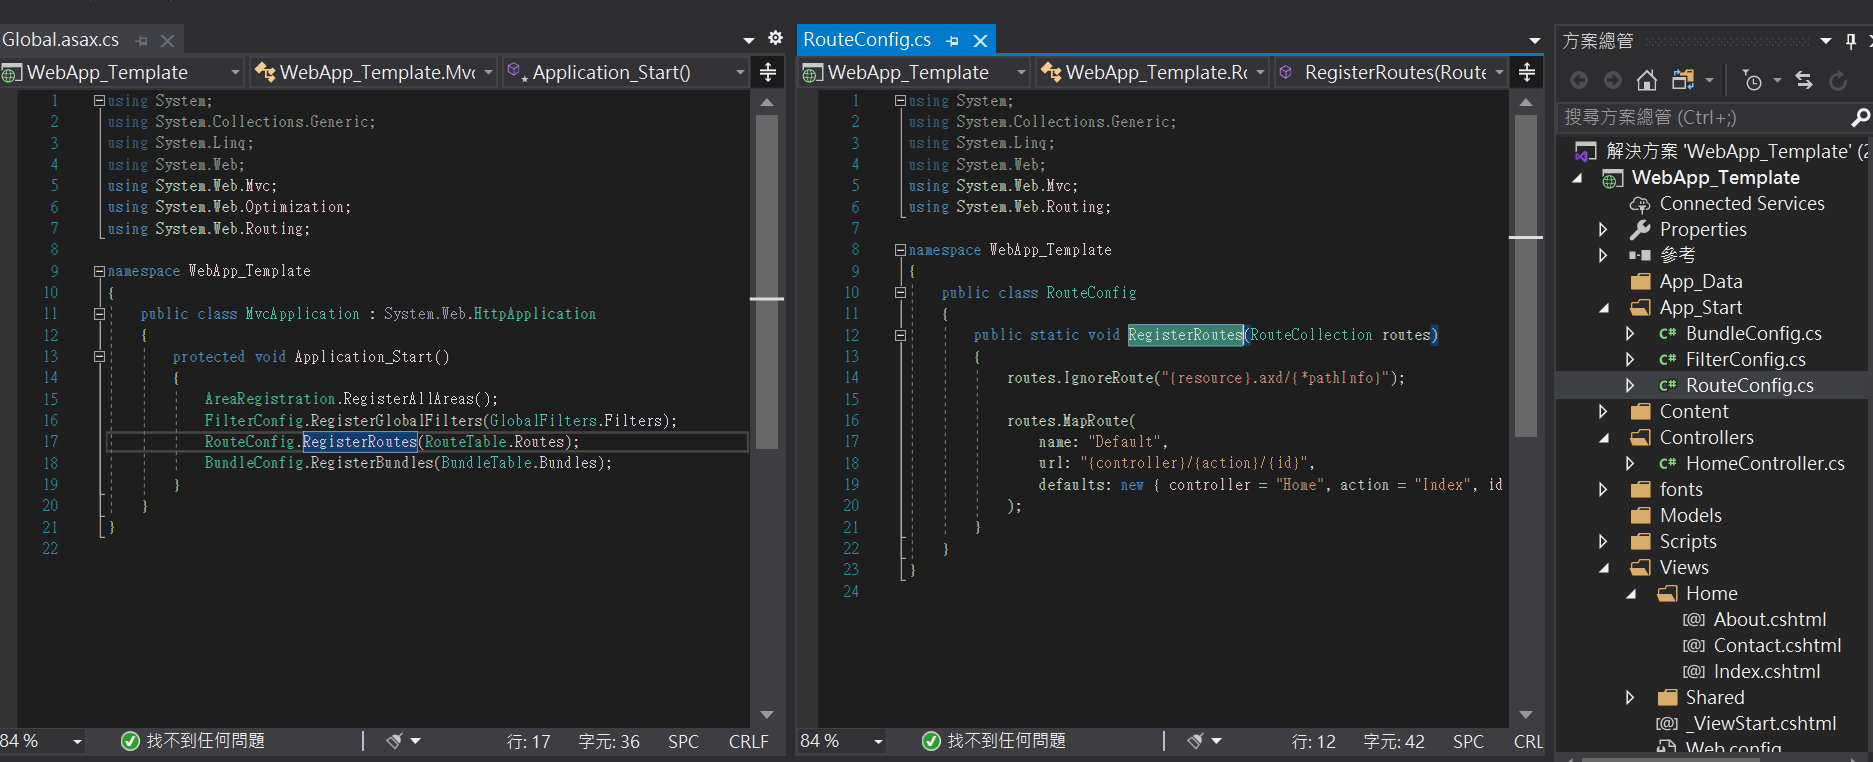Collapse the MvcApplication class outline
The width and height of the screenshot is (1873, 762).
99,314
